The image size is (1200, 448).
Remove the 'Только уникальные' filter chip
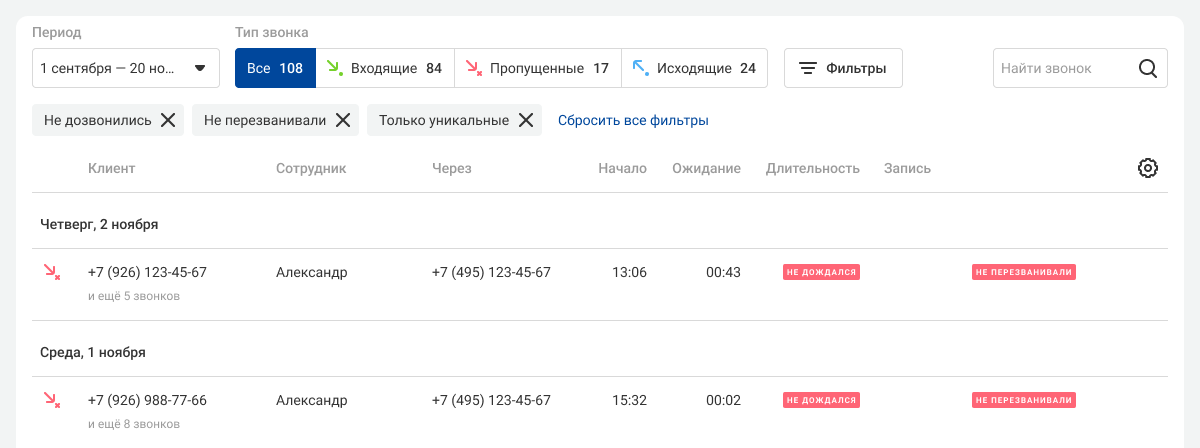(525, 120)
